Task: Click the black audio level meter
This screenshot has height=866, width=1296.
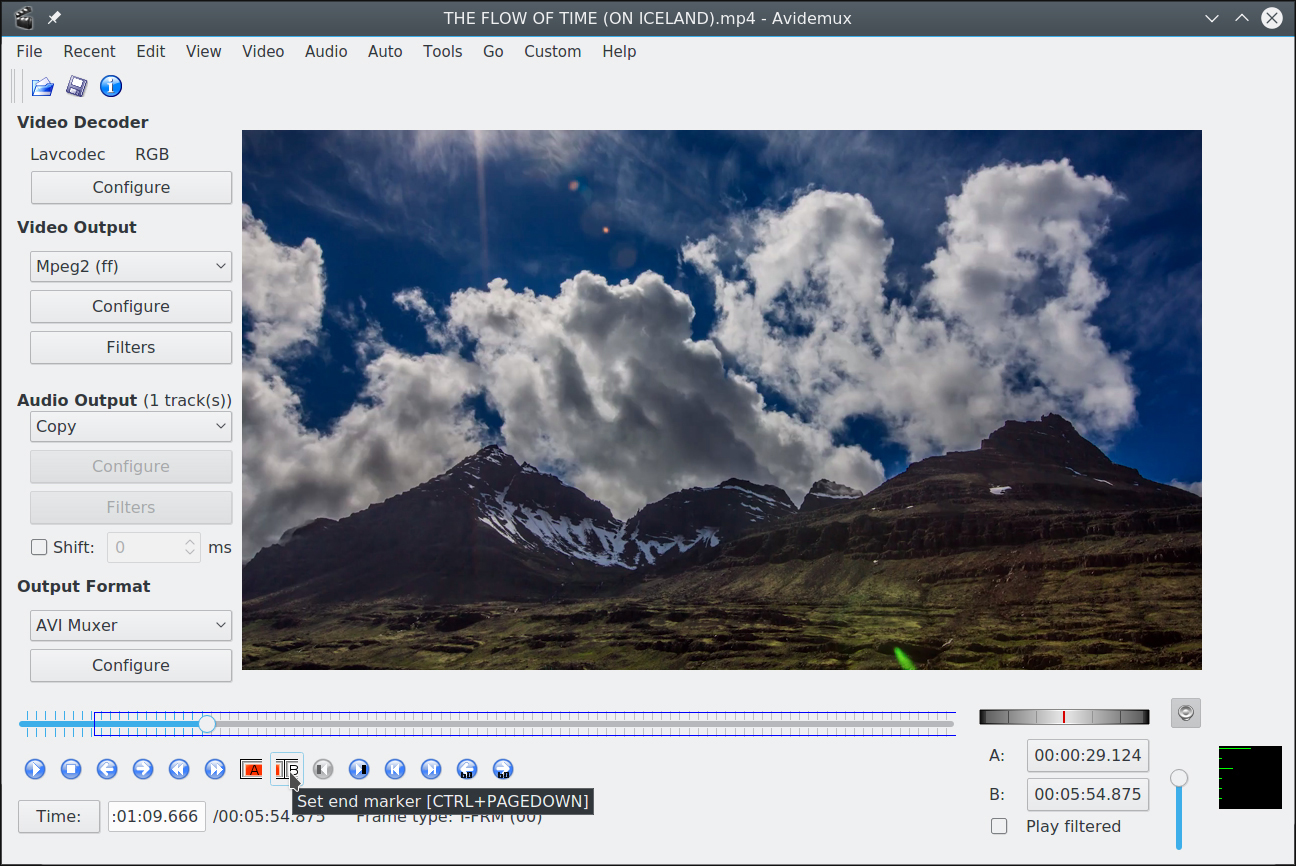Action: tap(1250, 777)
